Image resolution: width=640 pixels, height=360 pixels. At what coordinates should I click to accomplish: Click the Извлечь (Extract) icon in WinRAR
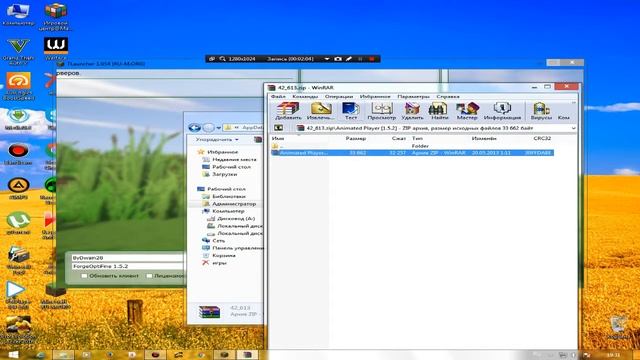(x=321, y=111)
